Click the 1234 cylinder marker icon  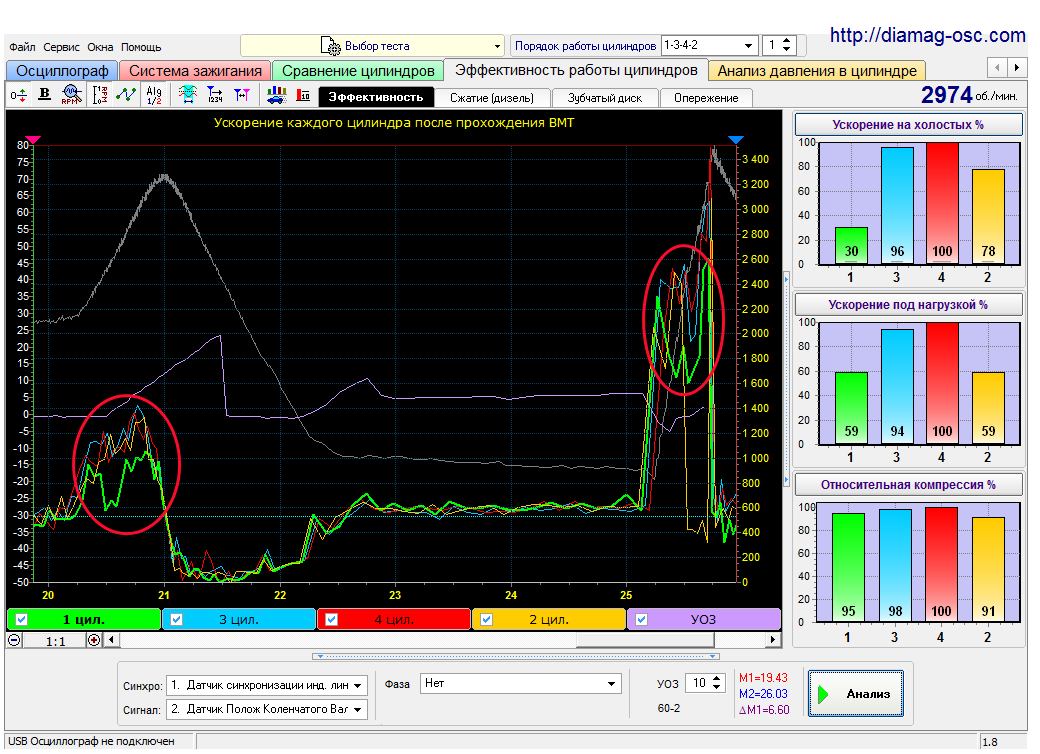(x=215, y=95)
